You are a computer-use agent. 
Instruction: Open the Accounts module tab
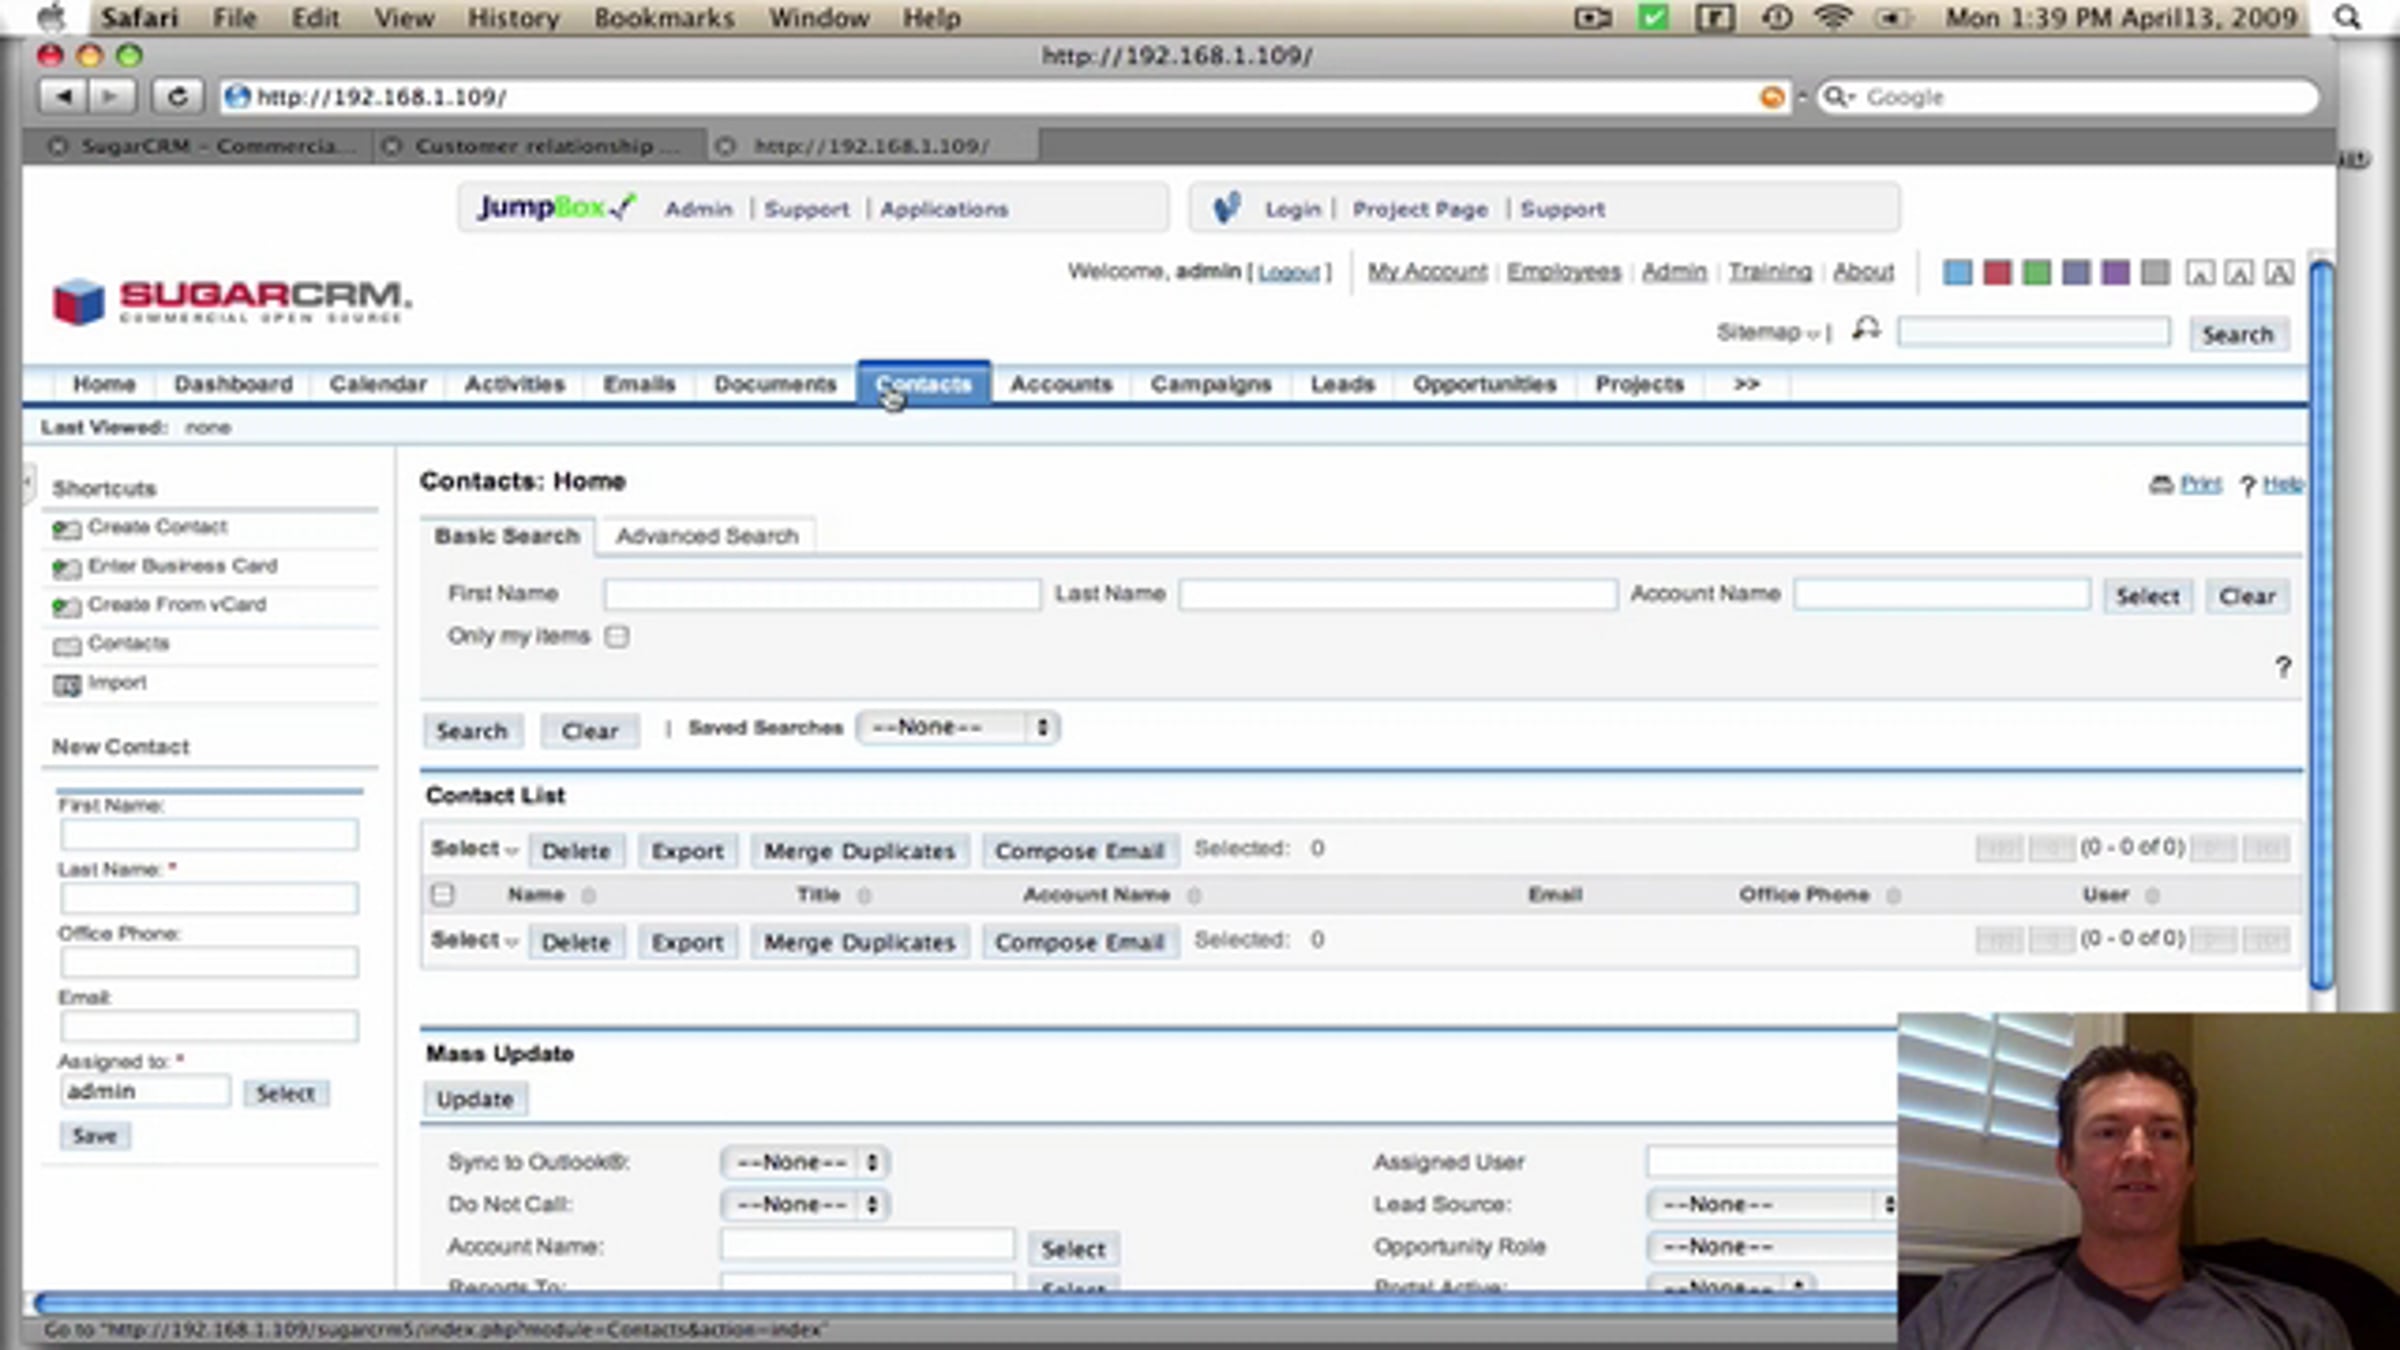[x=1060, y=385]
